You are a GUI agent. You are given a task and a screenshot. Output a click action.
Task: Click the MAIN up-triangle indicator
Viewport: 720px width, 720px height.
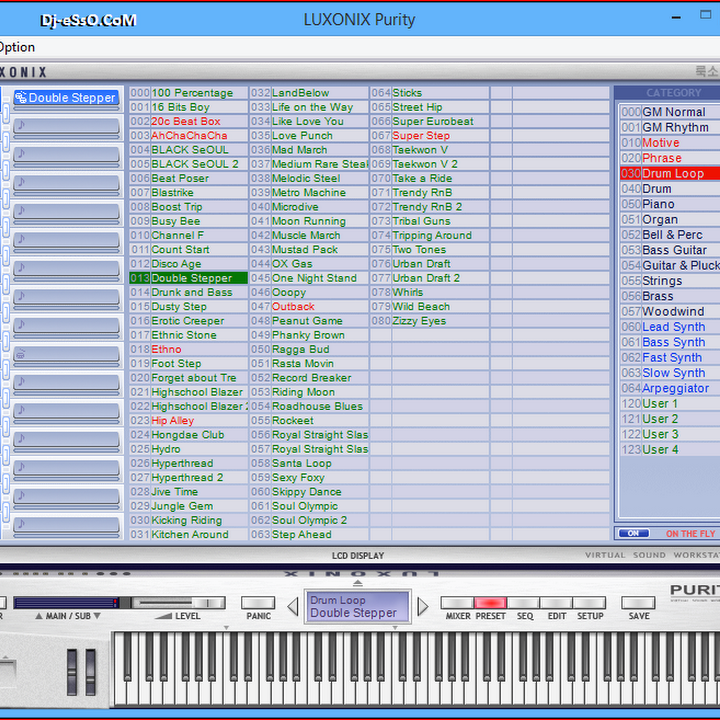39,616
